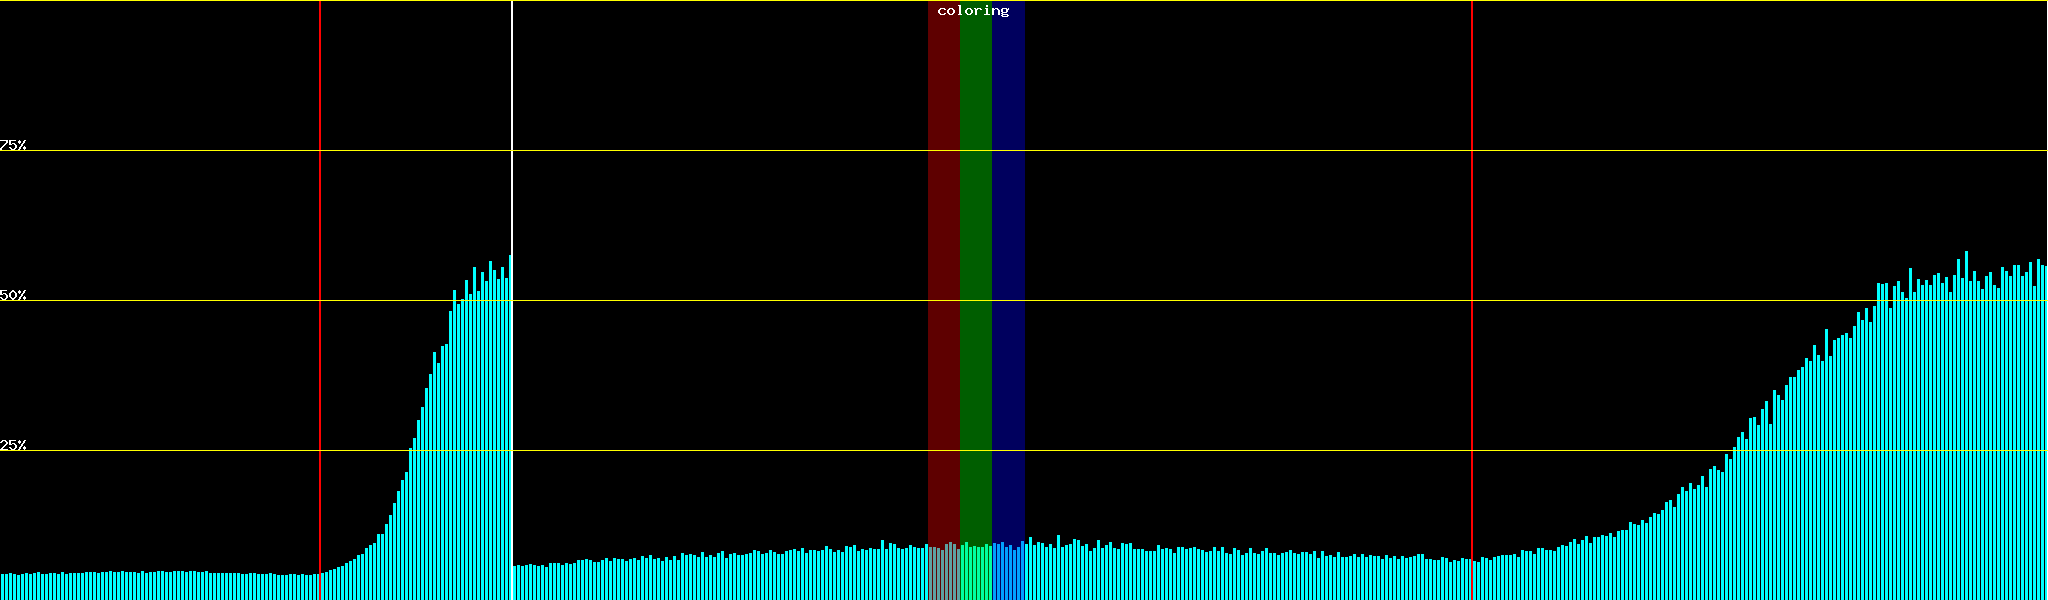
Task: Click the first histogram bar at far left
Action: pyautogui.click(x=2, y=587)
